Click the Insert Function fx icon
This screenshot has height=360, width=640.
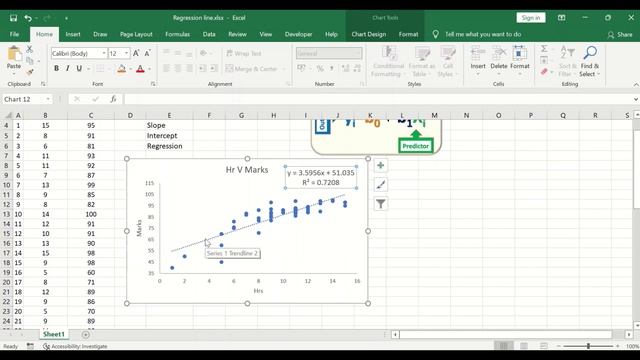click(x=113, y=99)
